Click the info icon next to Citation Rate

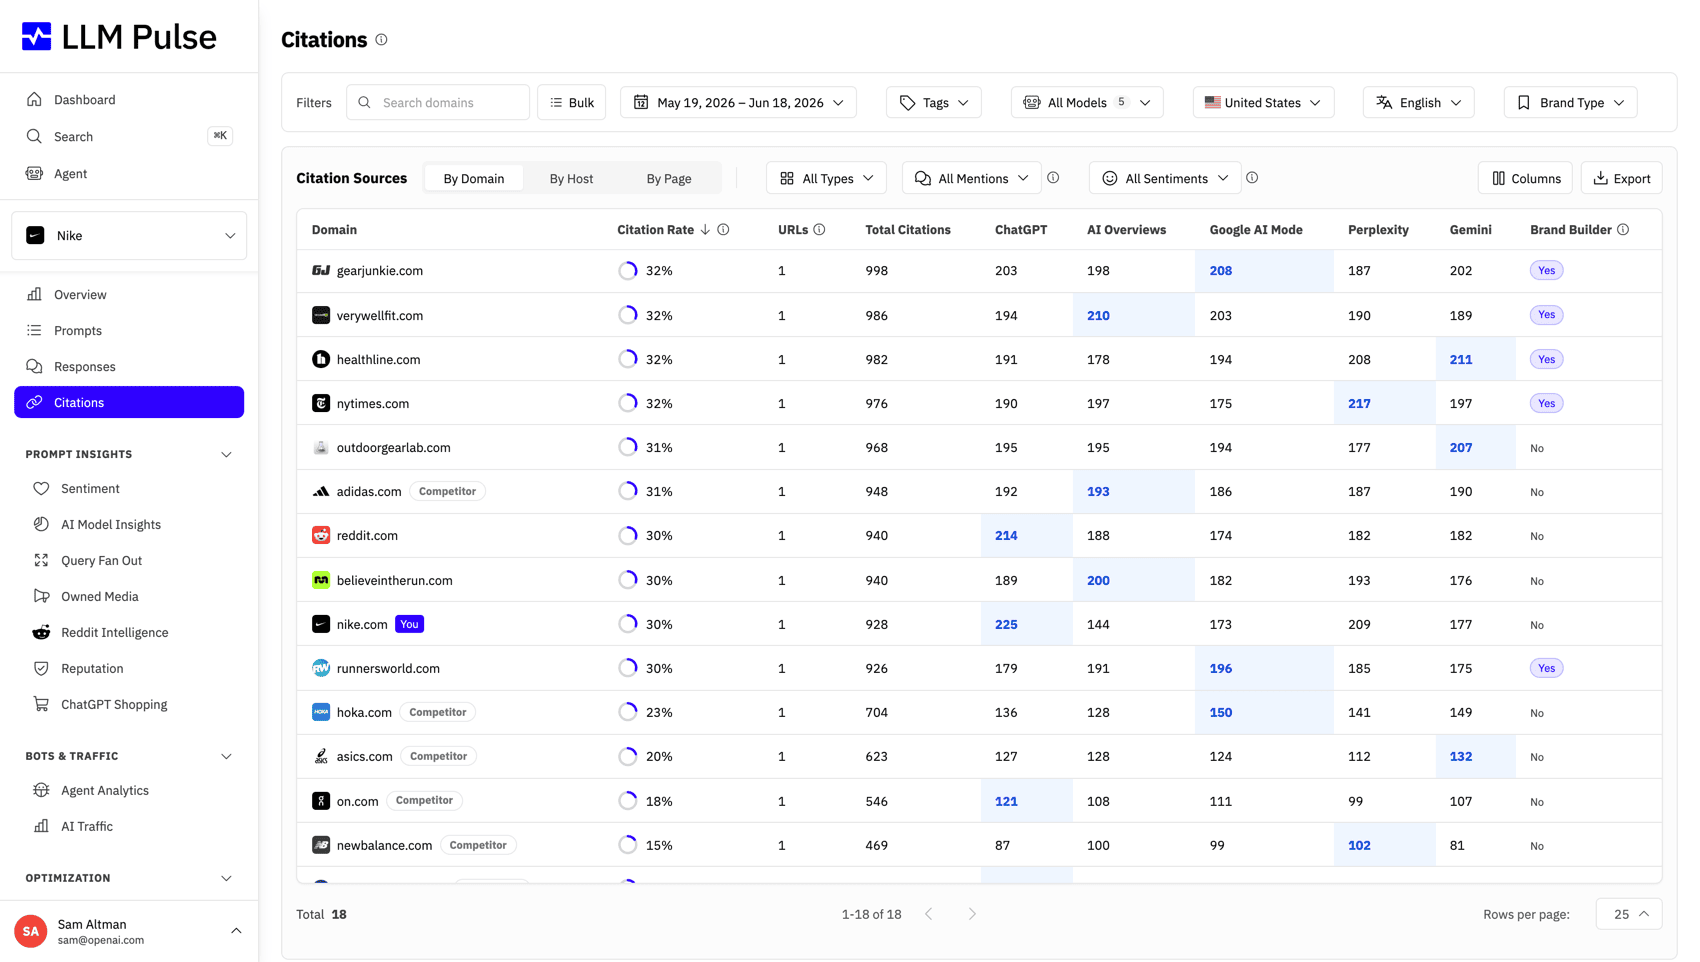pyautogui.click(x=723, y=230)
